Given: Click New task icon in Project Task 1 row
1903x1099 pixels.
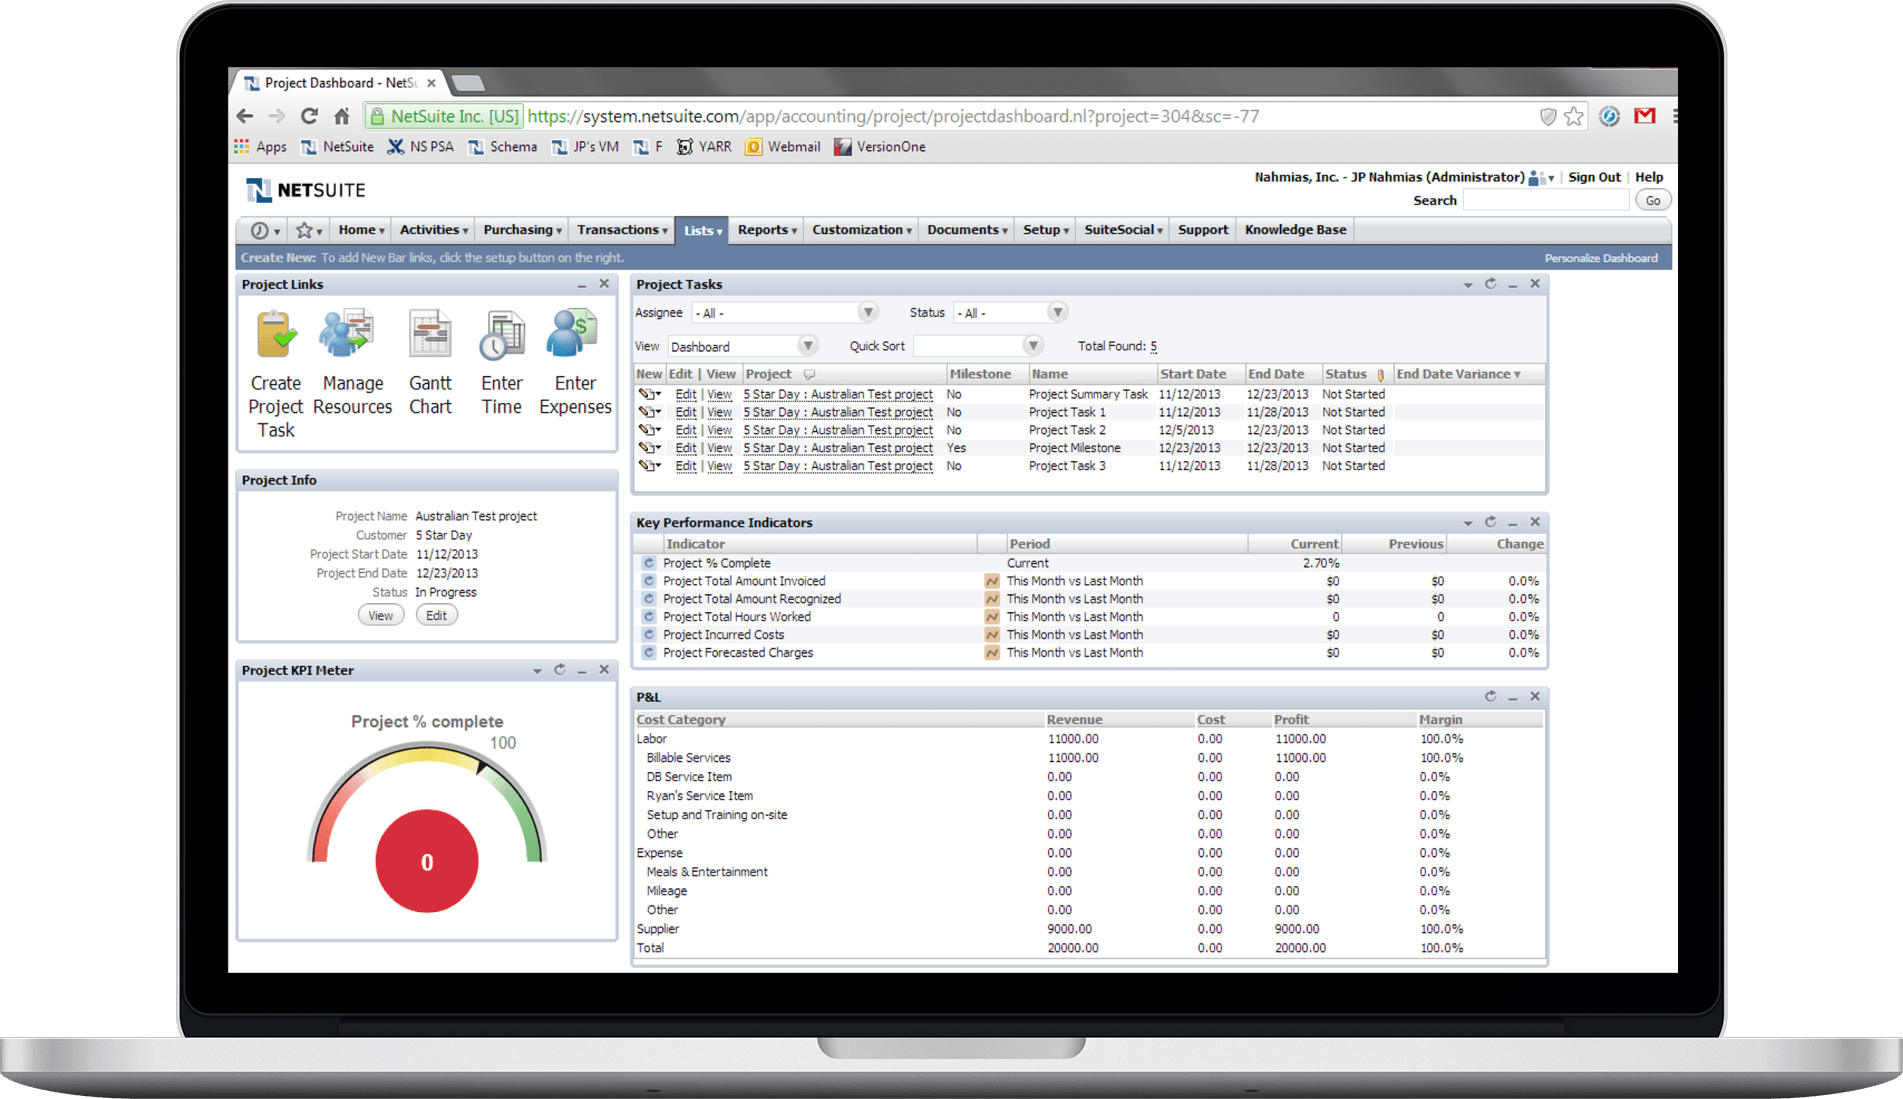Looking at the screenshot, I should [650, 412].
